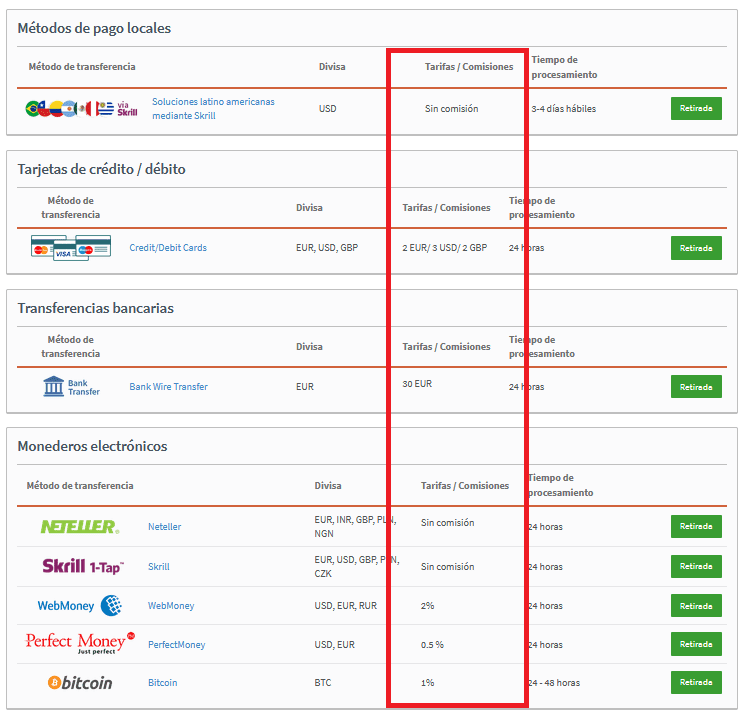This screenshot has height=719, width=747.
Task: Click the bitcoin logo
Action: (x=80, y=683)
